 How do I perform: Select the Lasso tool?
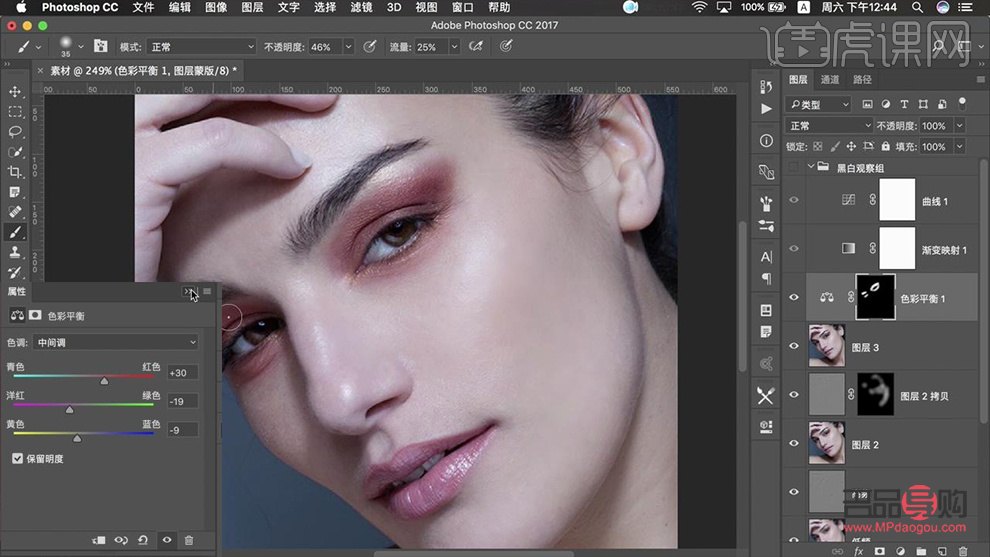(x=15, y=132)
